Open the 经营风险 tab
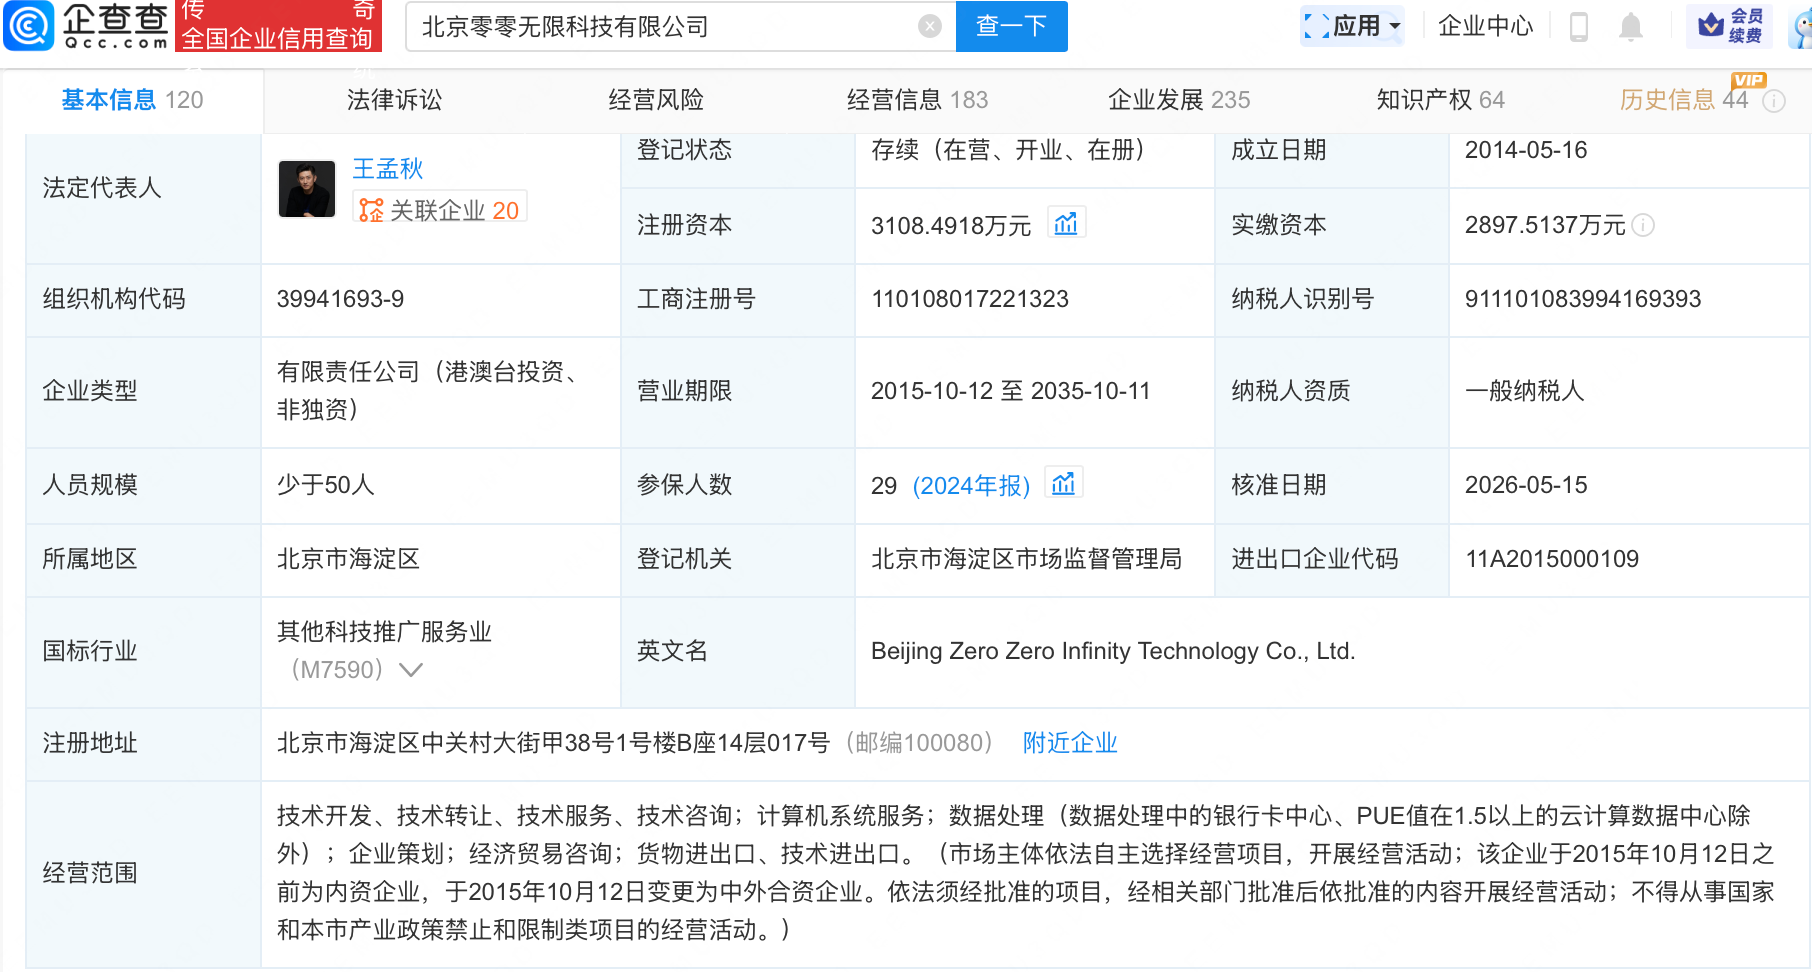1812x972 pixels. click(656, 100)
